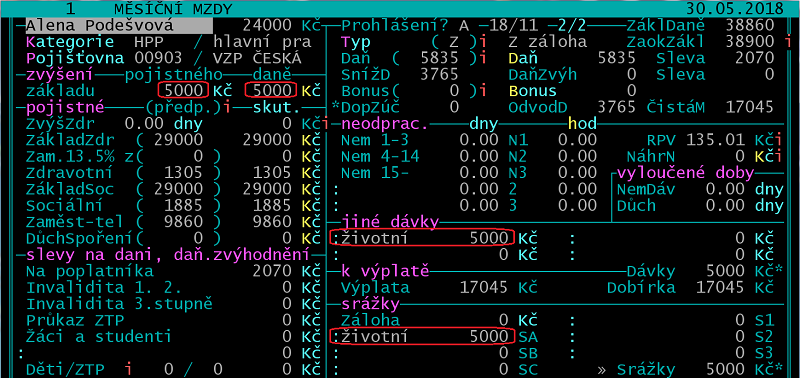Click the životní 5000 SA srážky entry

coord(421,336)
